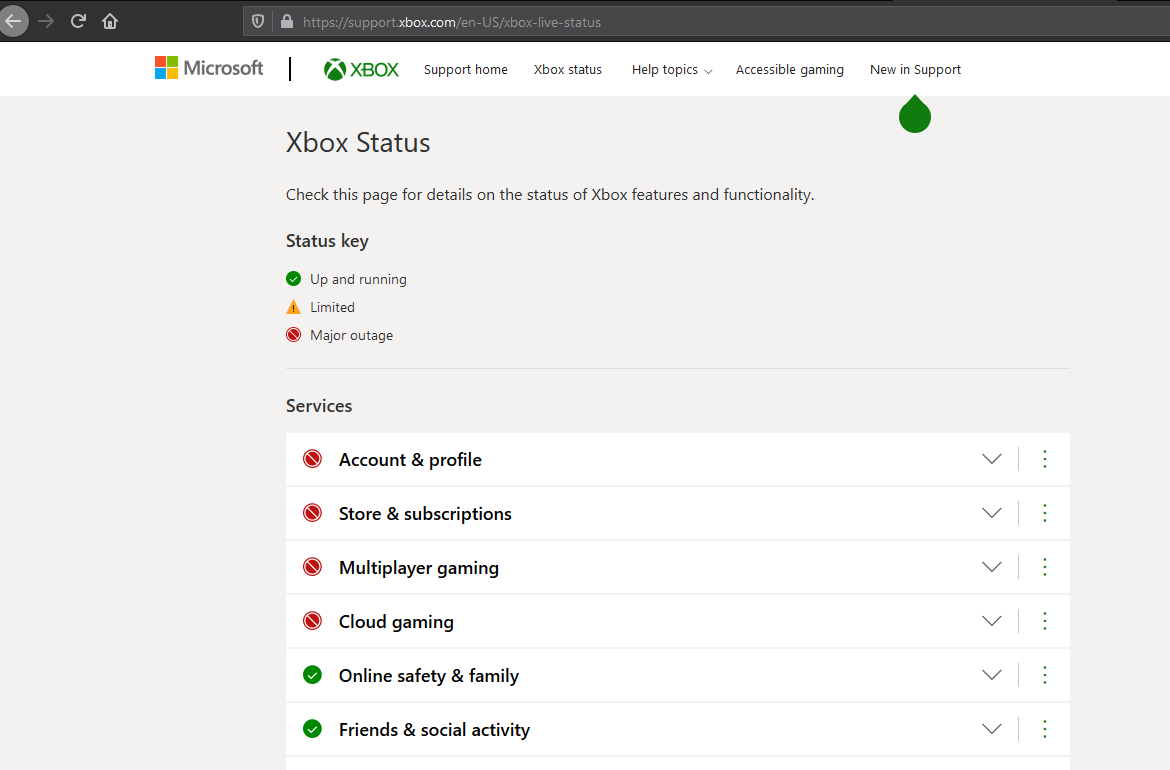1170x770 pixels.
Task: Click the Store & subscriptions outage status icon
Action: pyautogui.click(x=313, y=513)
